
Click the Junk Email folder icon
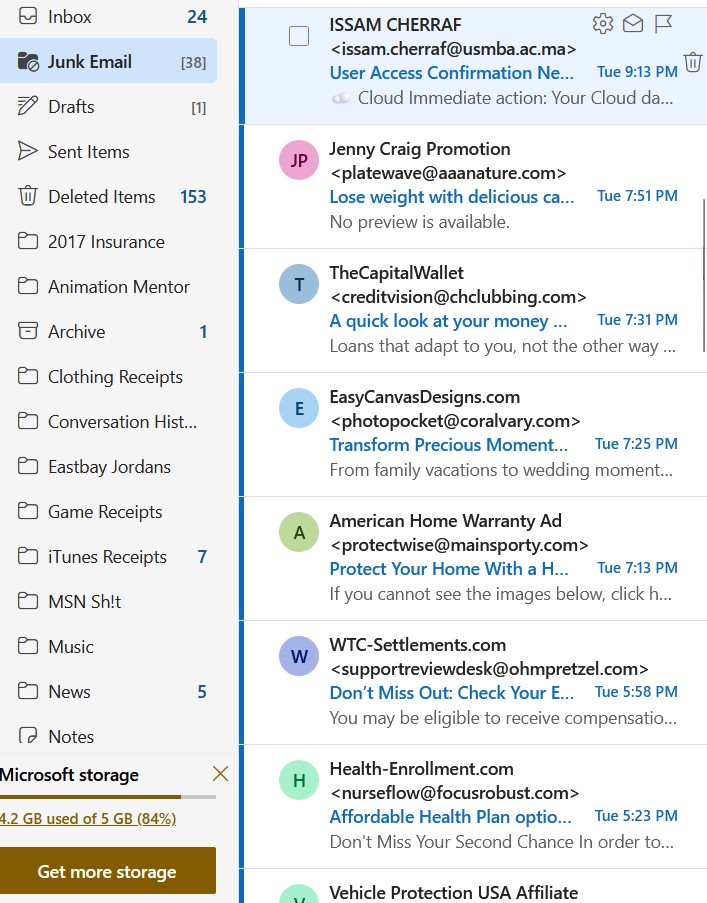(x=28, y=61)
